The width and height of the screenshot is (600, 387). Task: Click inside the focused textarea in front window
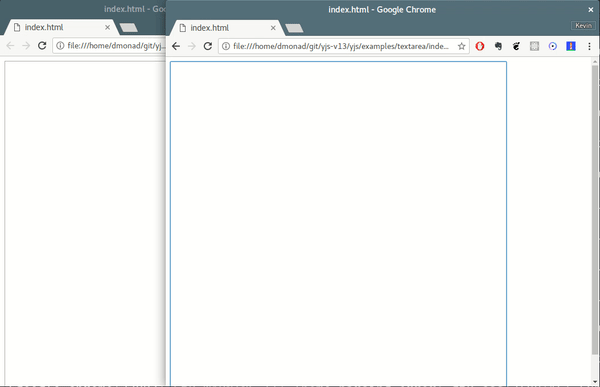(x=339, y=224)
